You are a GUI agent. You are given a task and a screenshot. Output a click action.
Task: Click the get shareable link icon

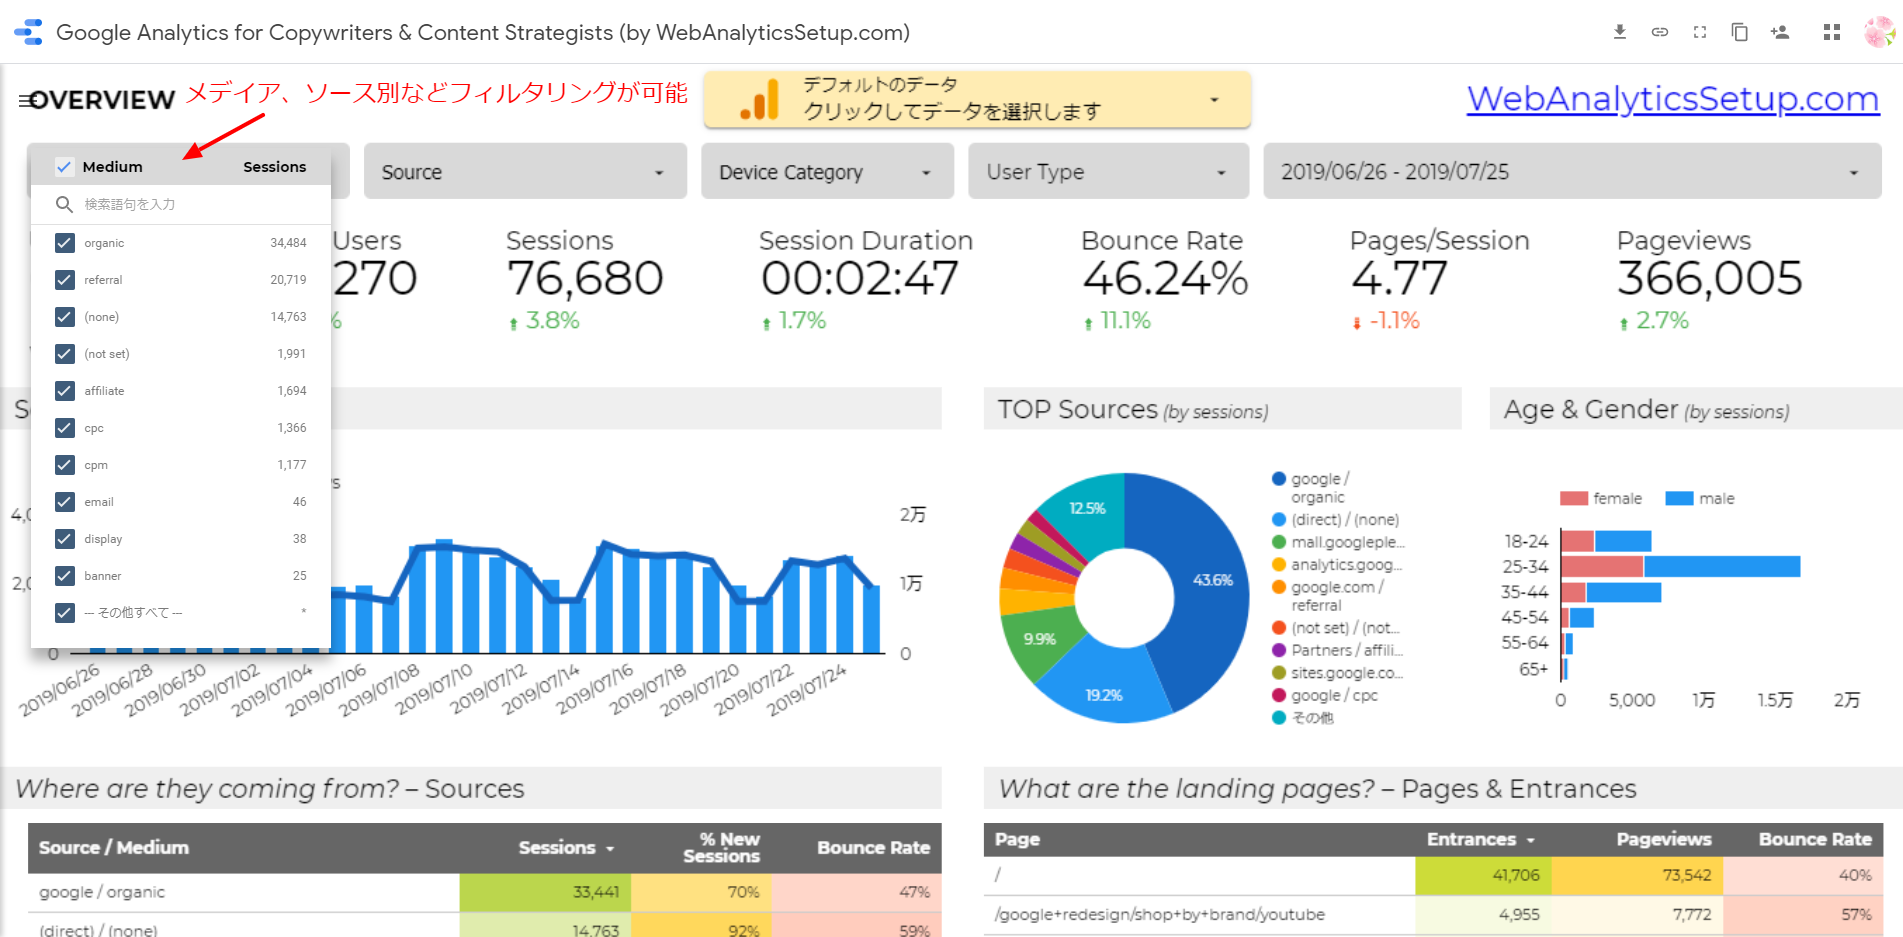[x=1659, y=32]
